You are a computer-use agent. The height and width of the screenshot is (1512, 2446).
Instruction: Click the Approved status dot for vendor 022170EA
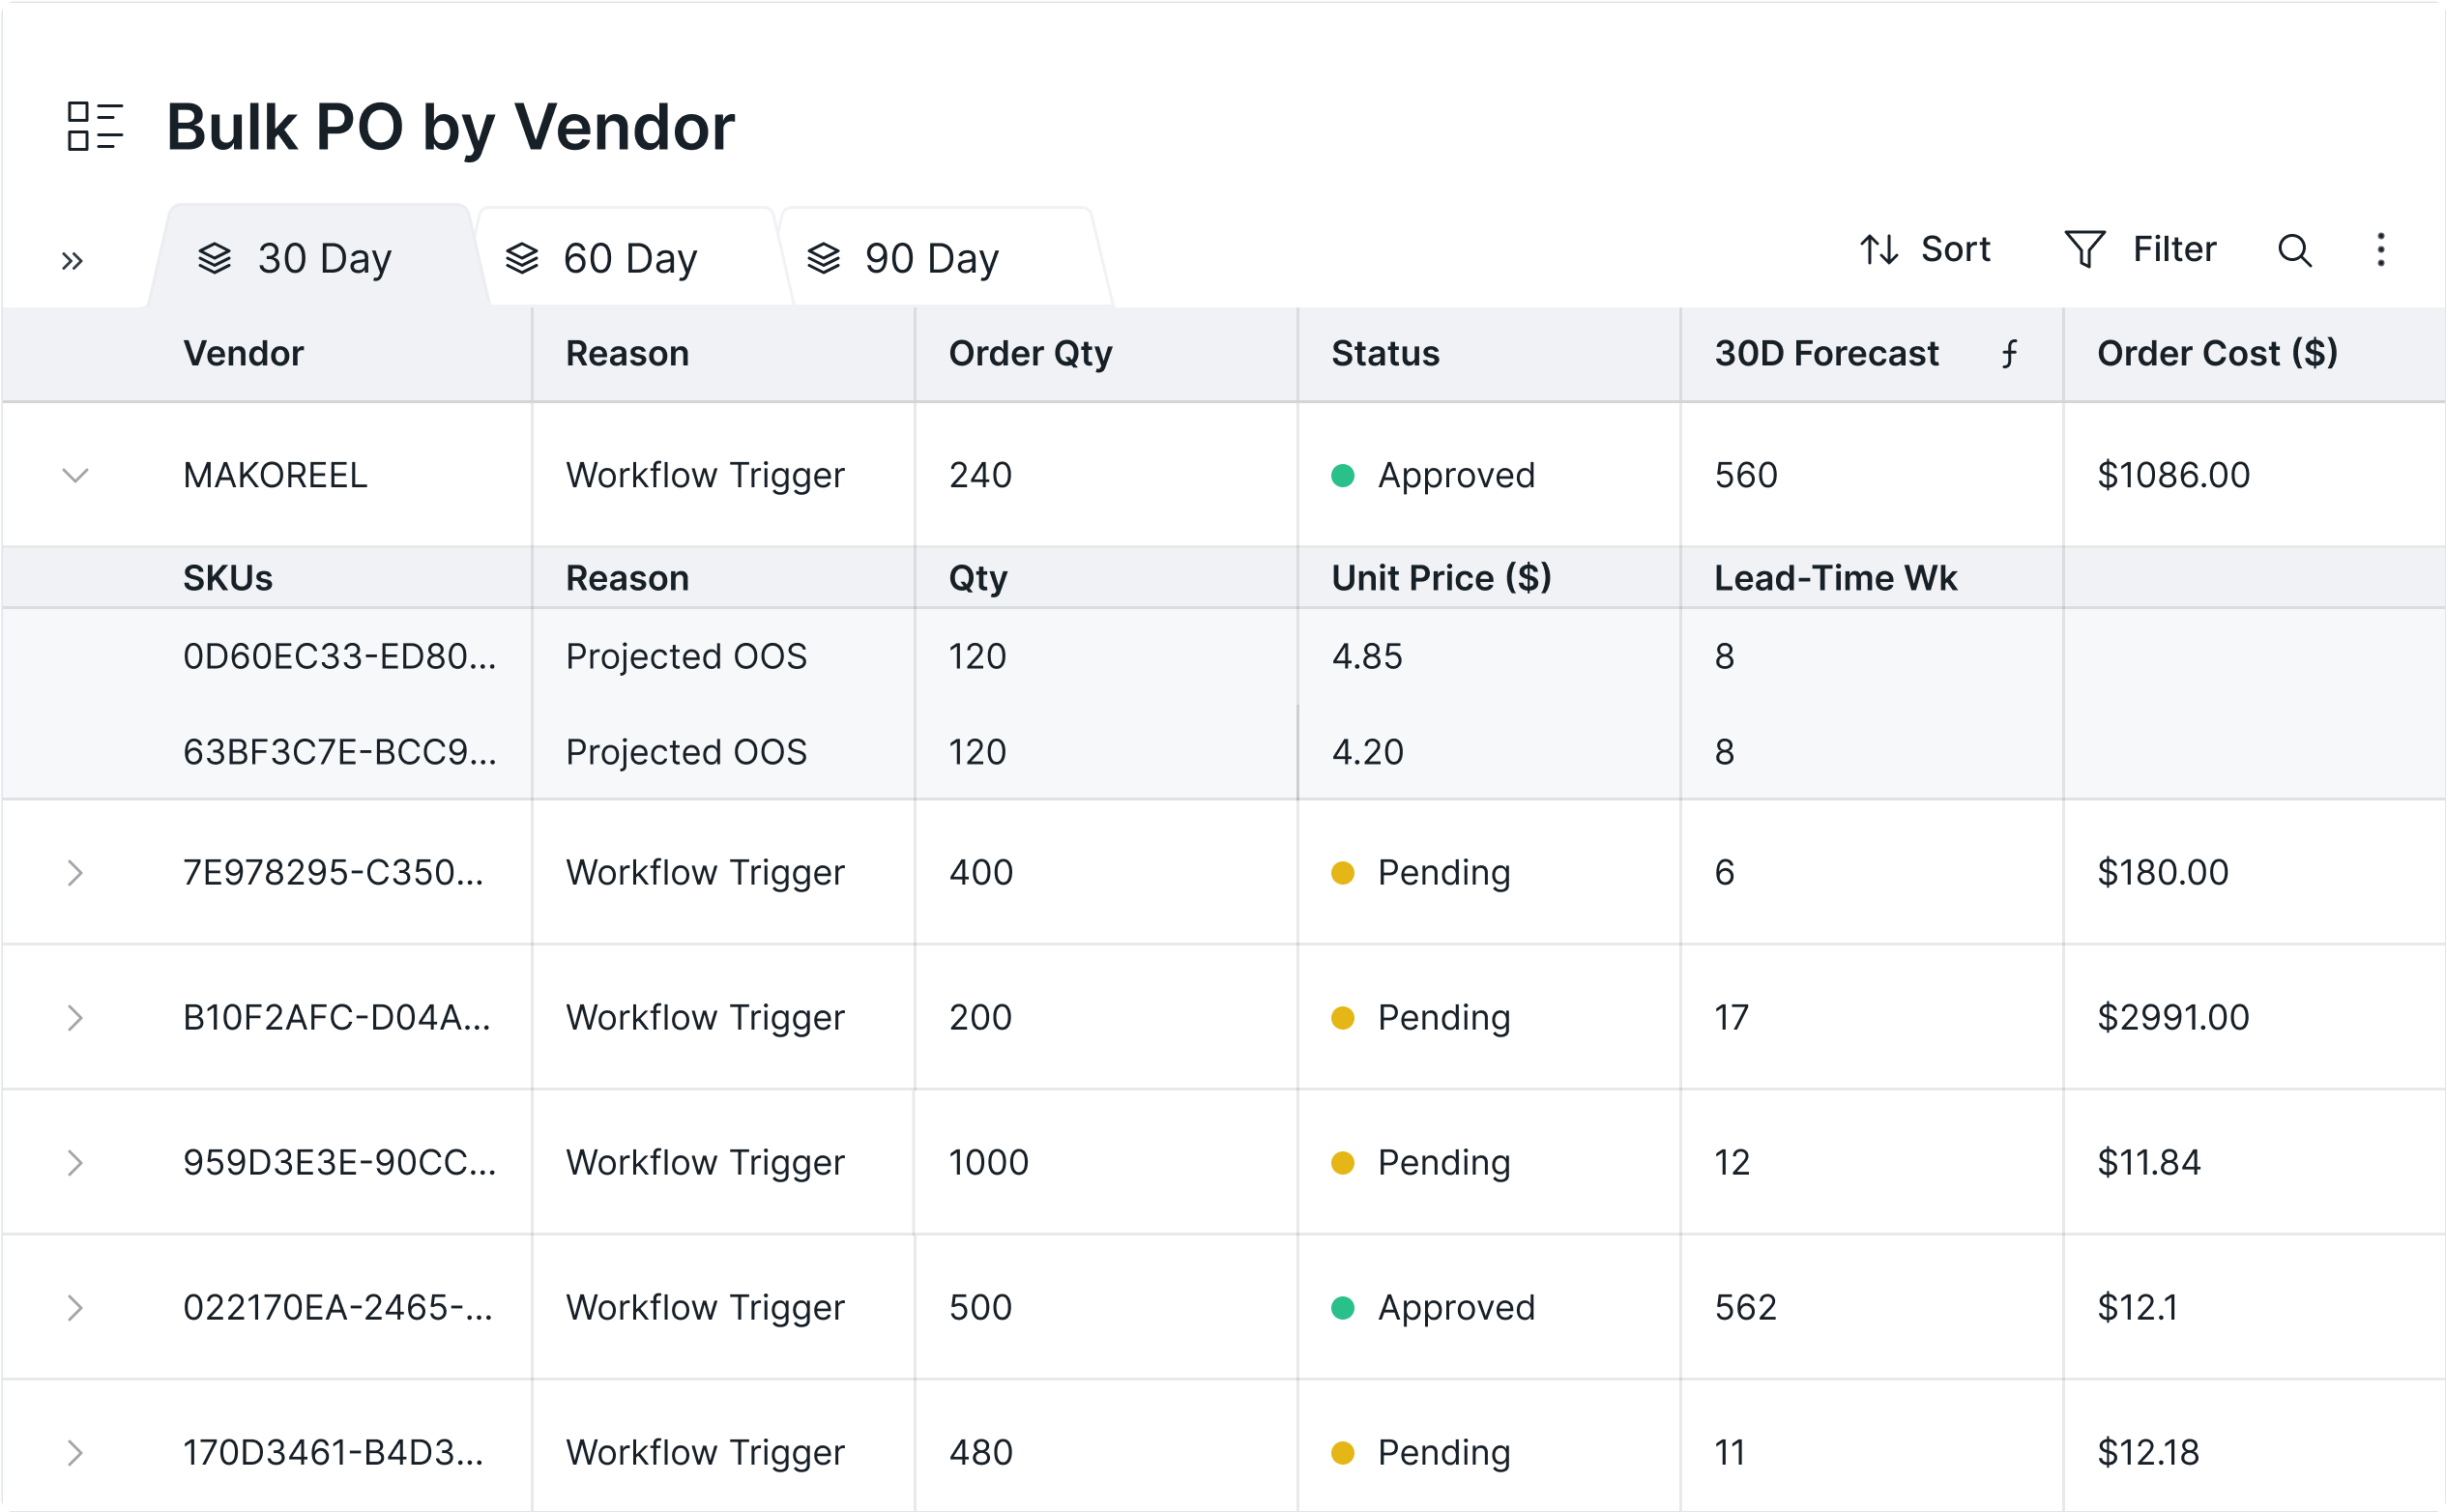[1346, 1307]
